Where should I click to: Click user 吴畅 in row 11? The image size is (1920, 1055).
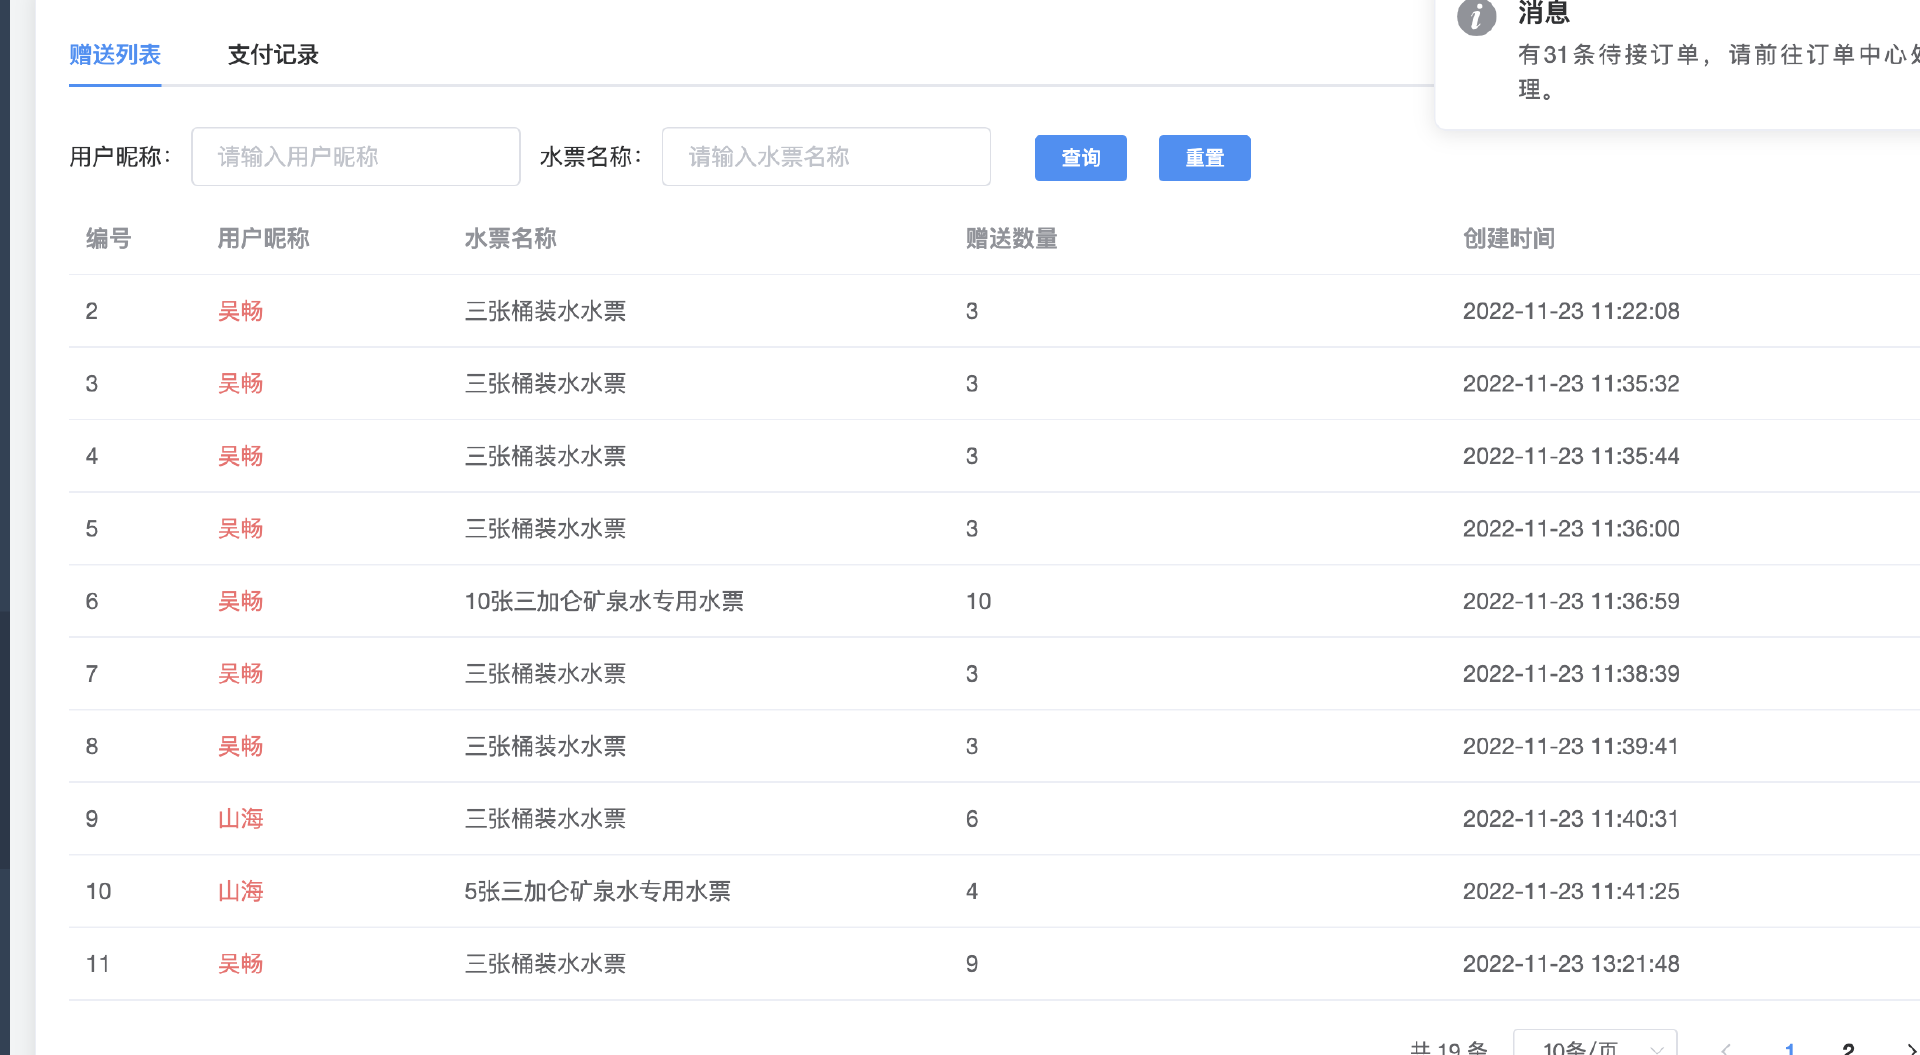click(240, 964)
